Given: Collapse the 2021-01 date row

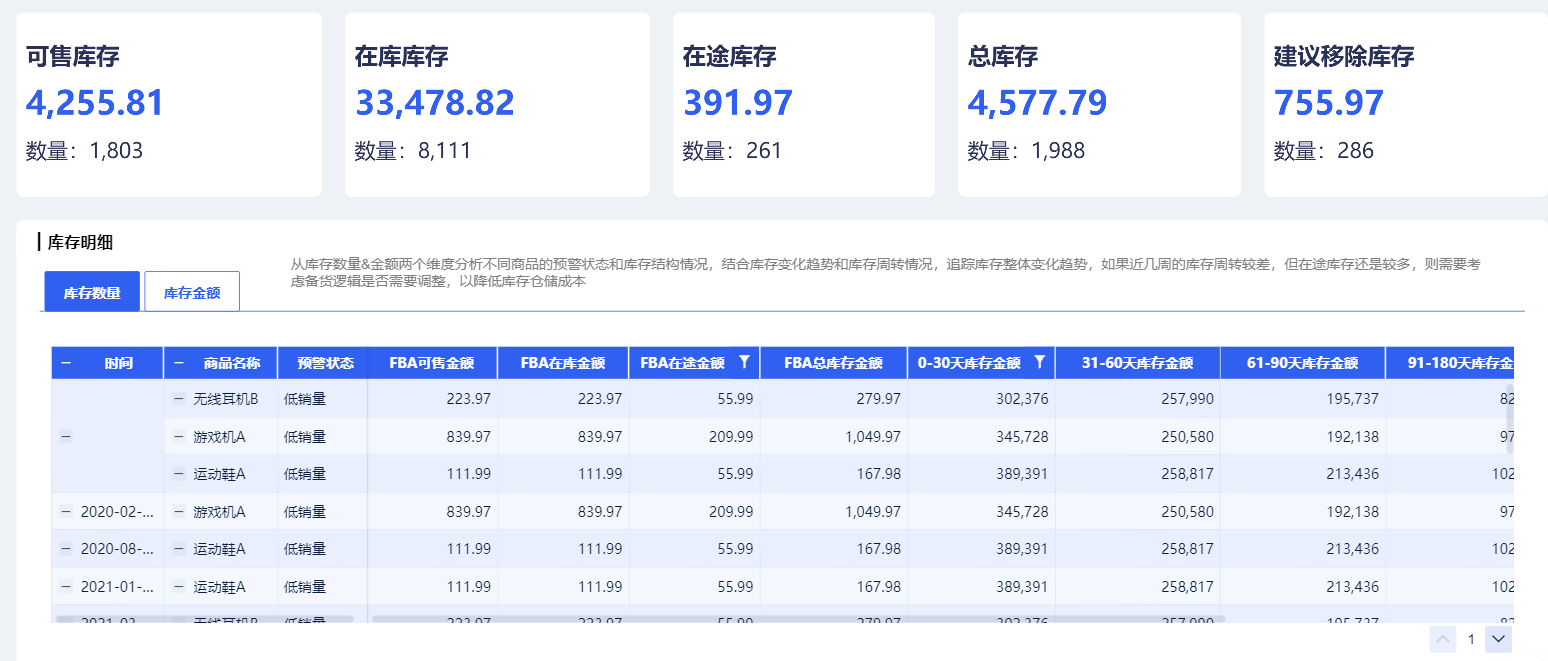Looking at the screenshot, I should tap(66, 586).
